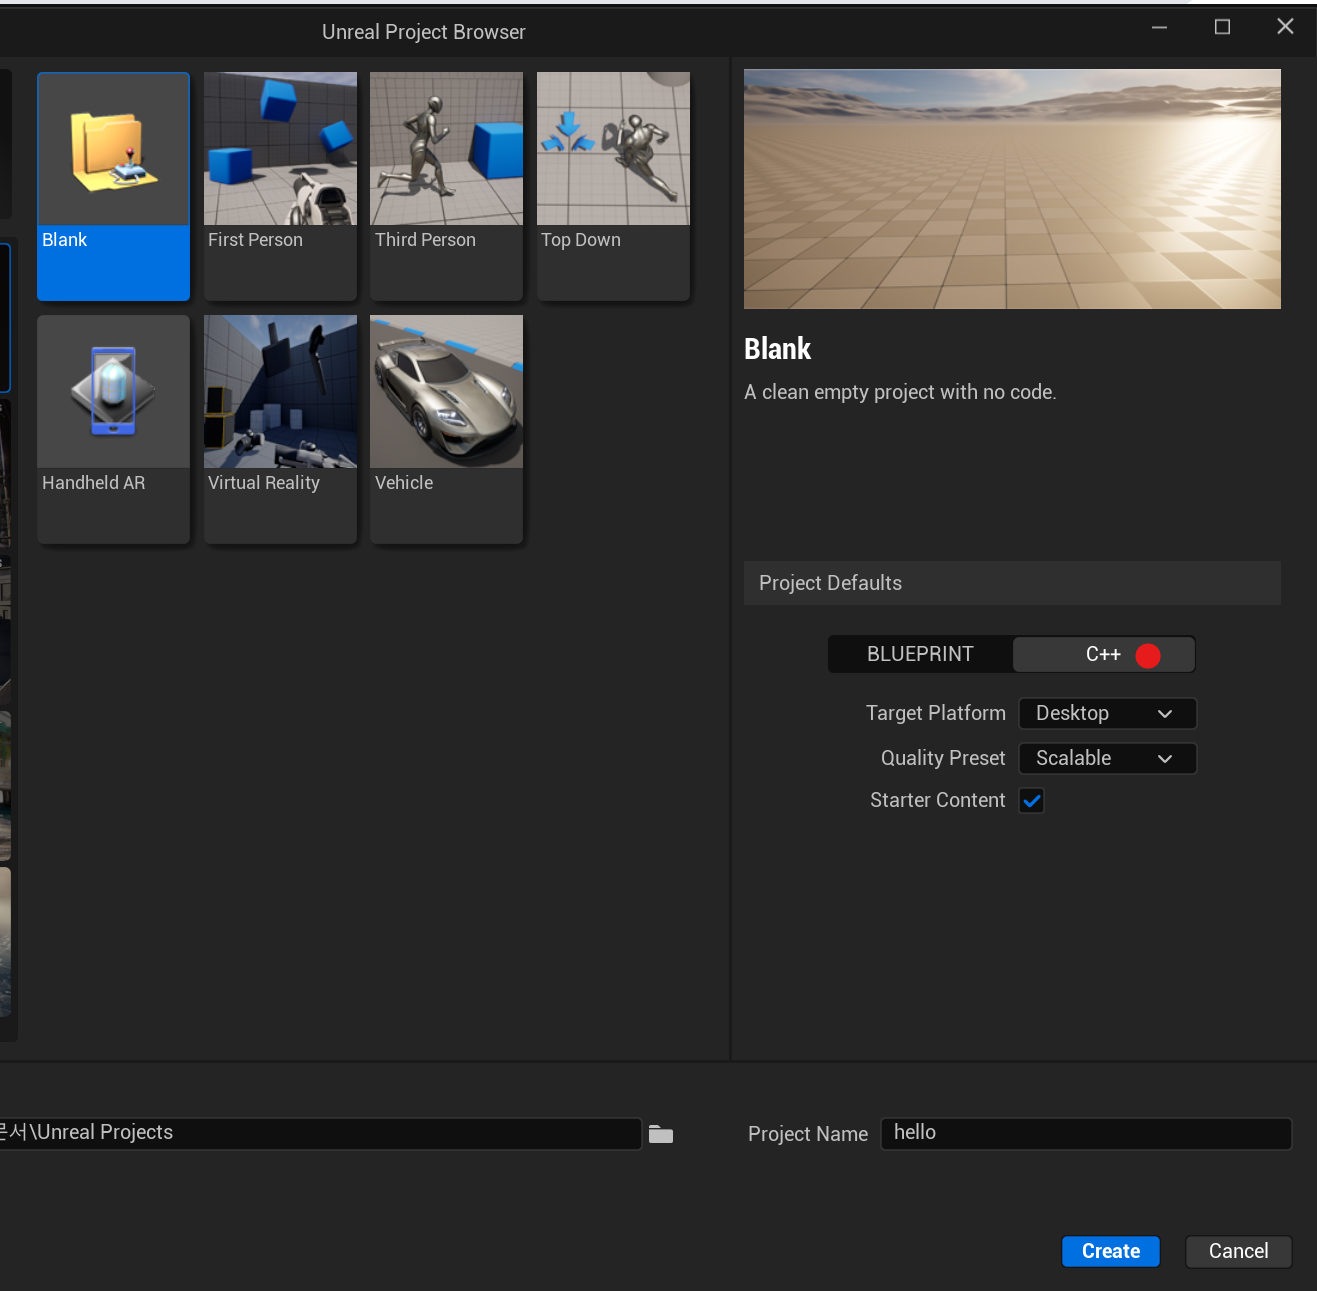1317x1291 pixels.
Task: Pick the Third Person template
Action: (446, 186)
